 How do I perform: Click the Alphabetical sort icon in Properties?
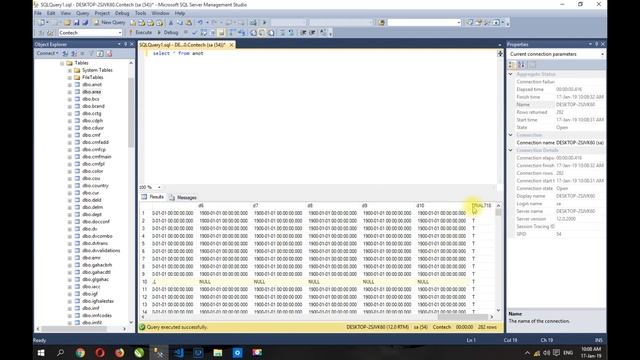click(x=521, y=64)
